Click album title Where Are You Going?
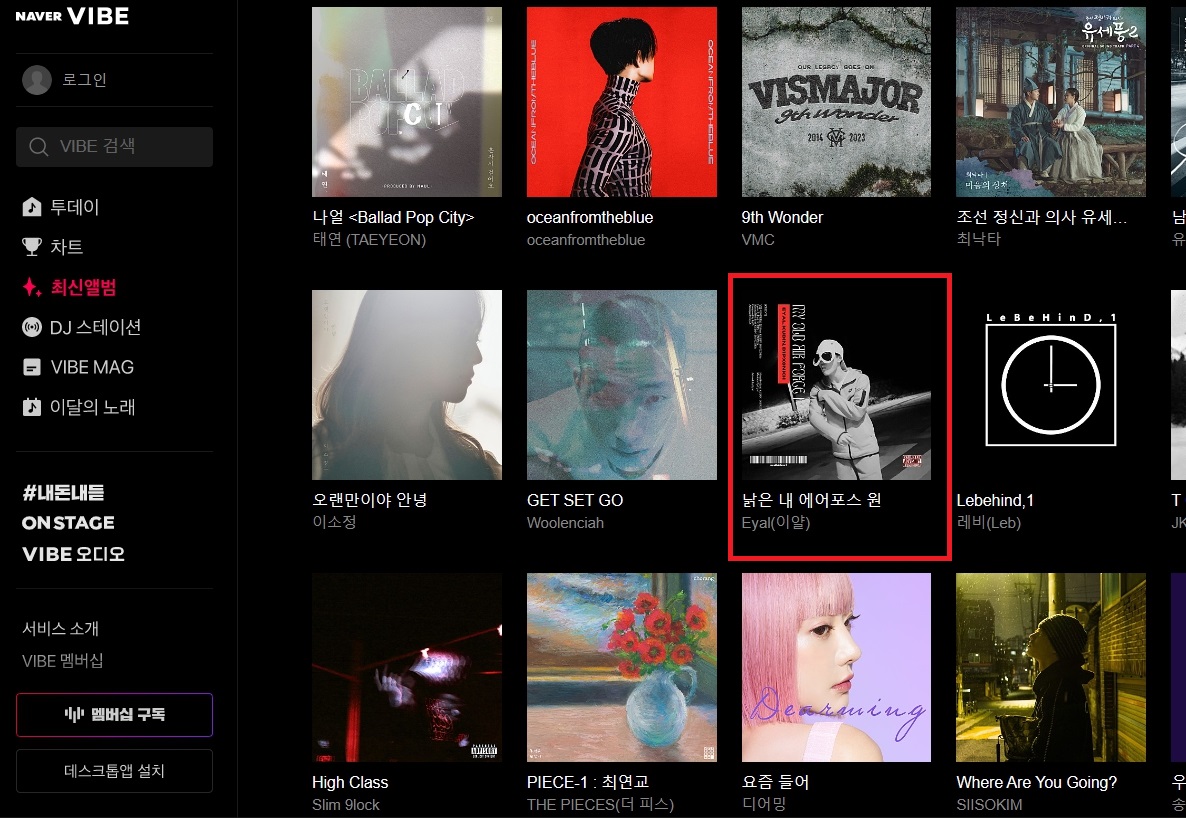This screenshot has height=818, width=1186. click(x=1036, y=782)
